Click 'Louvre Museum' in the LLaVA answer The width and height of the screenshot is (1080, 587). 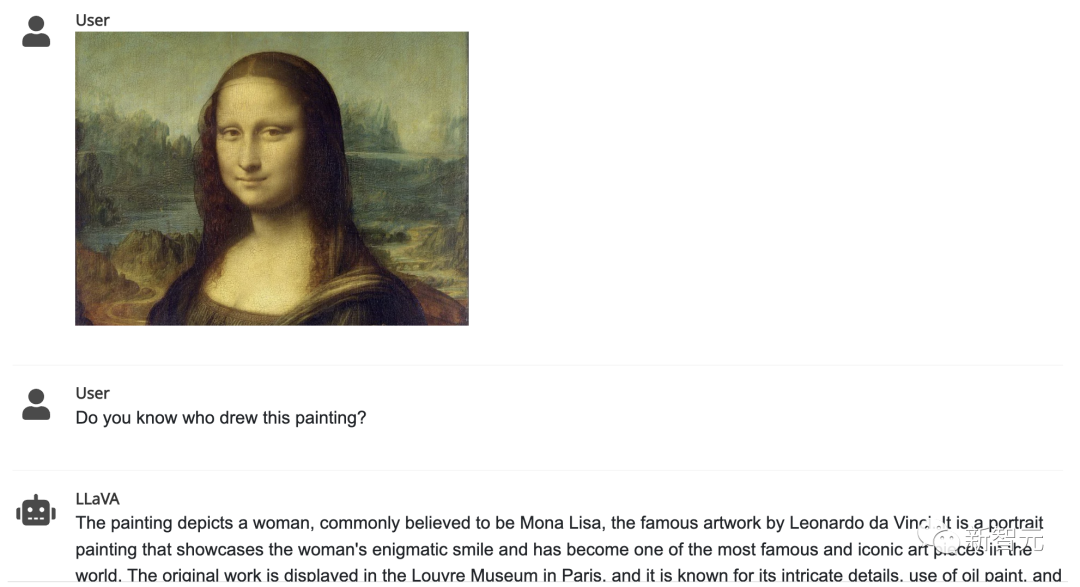point(474,575)
